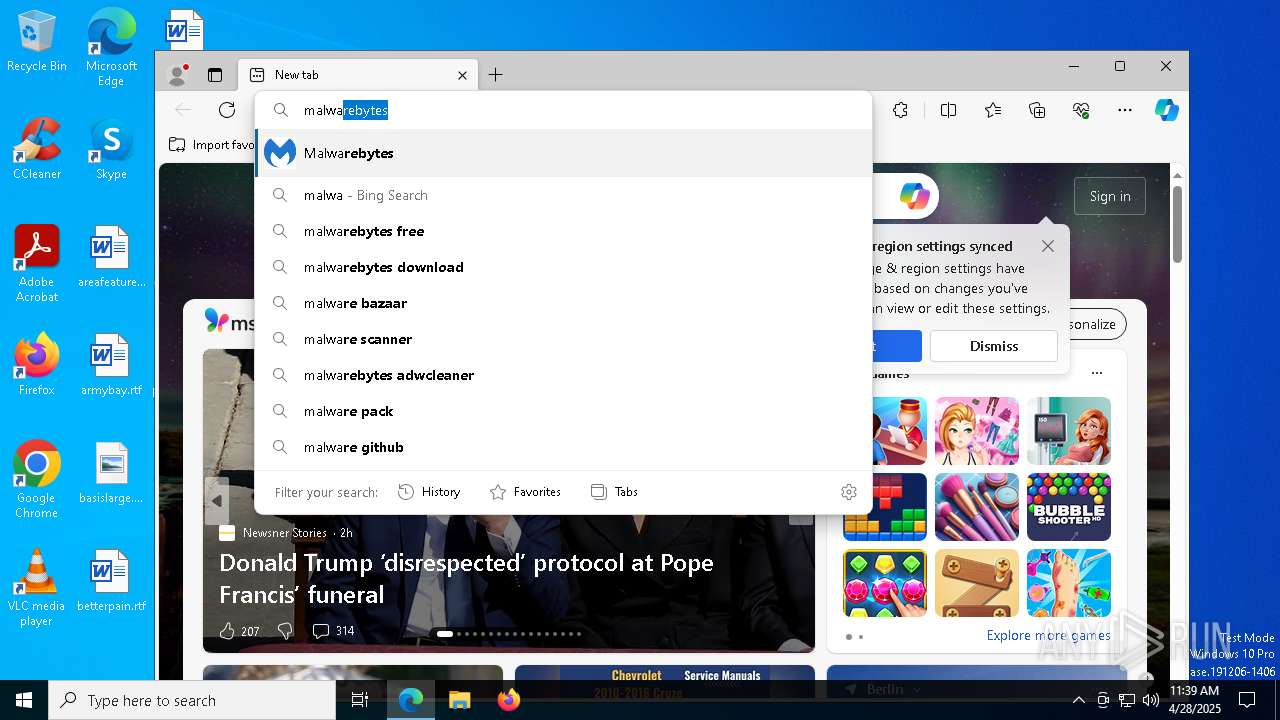Toggle Split screen icon in the toolbar
The height and width of the screenshot is (720, 1280).
pyautogui.click(x=948, y=110)
